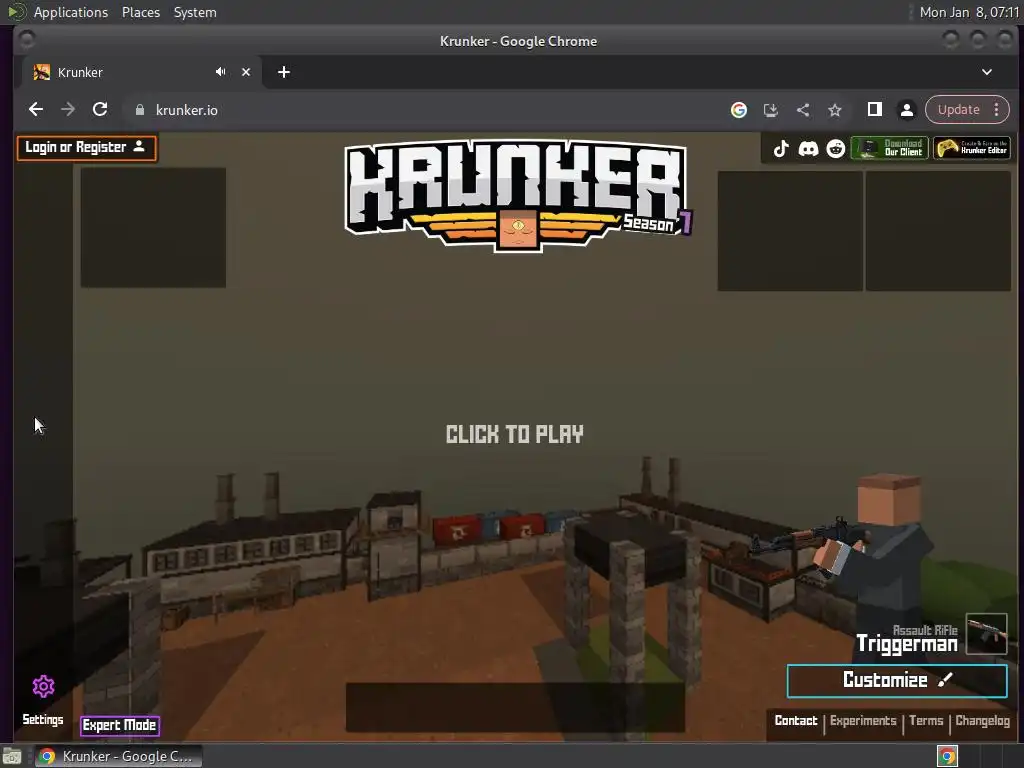Select the Assault Rifle weapon thumbnail

986,633
